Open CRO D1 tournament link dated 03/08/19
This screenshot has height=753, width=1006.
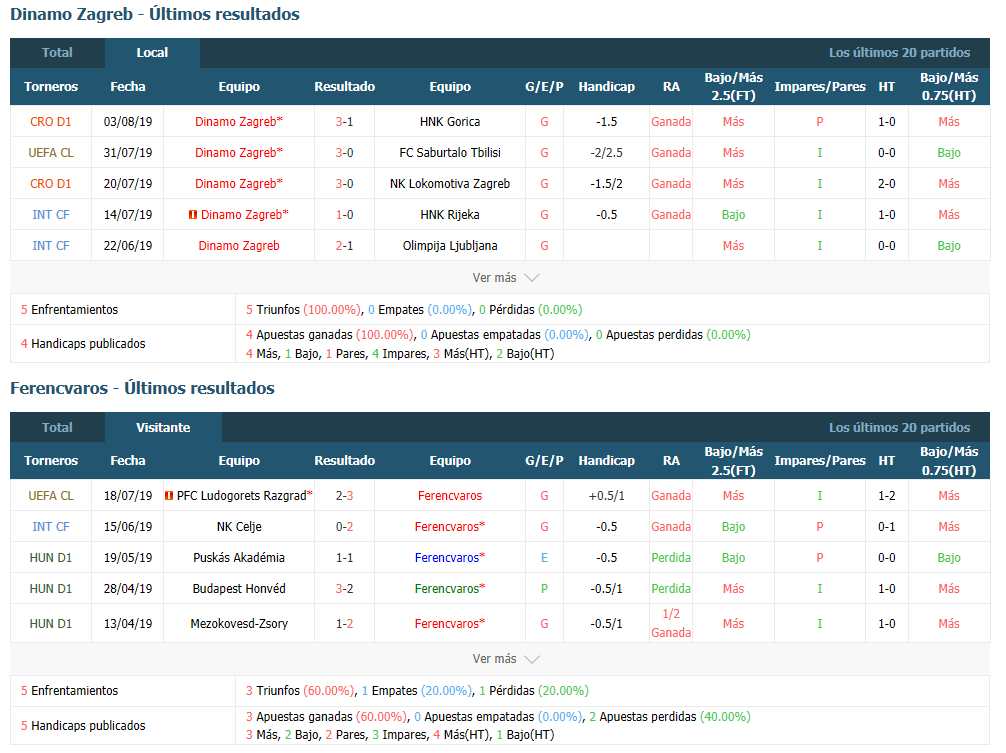pos(51,122)
